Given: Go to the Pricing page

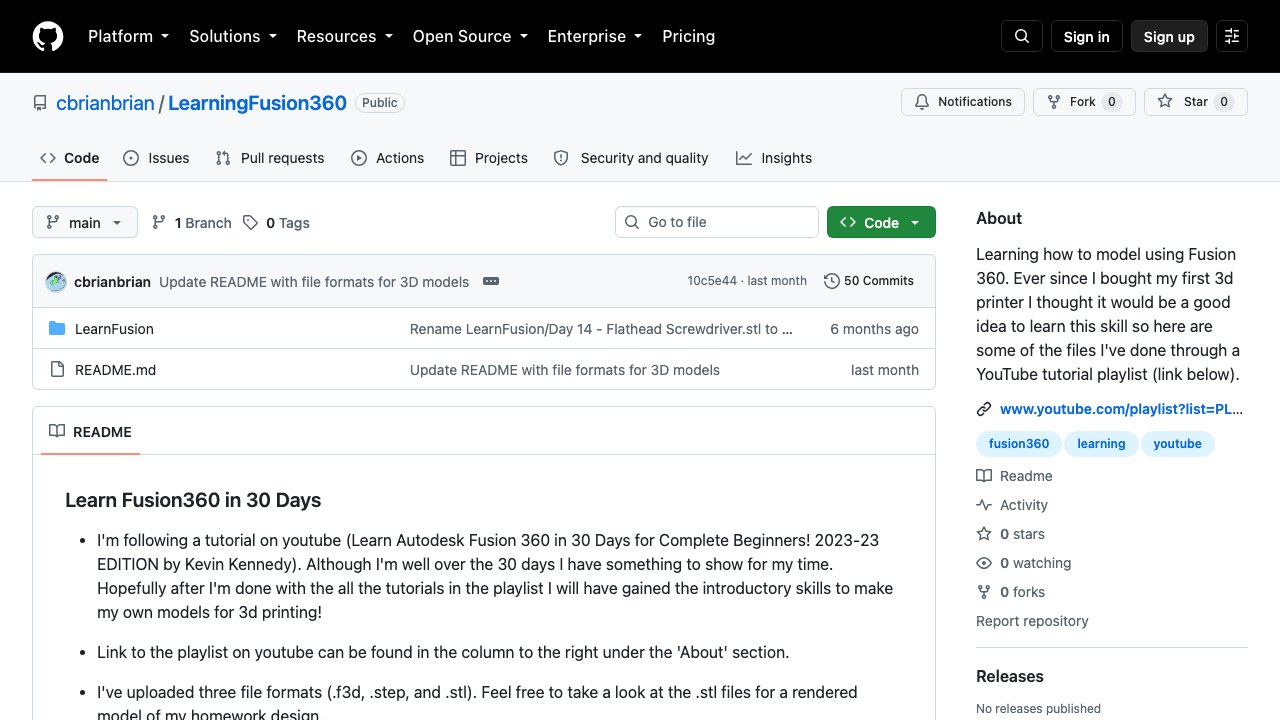Looking at the screenshot, I should pos(689,36).
